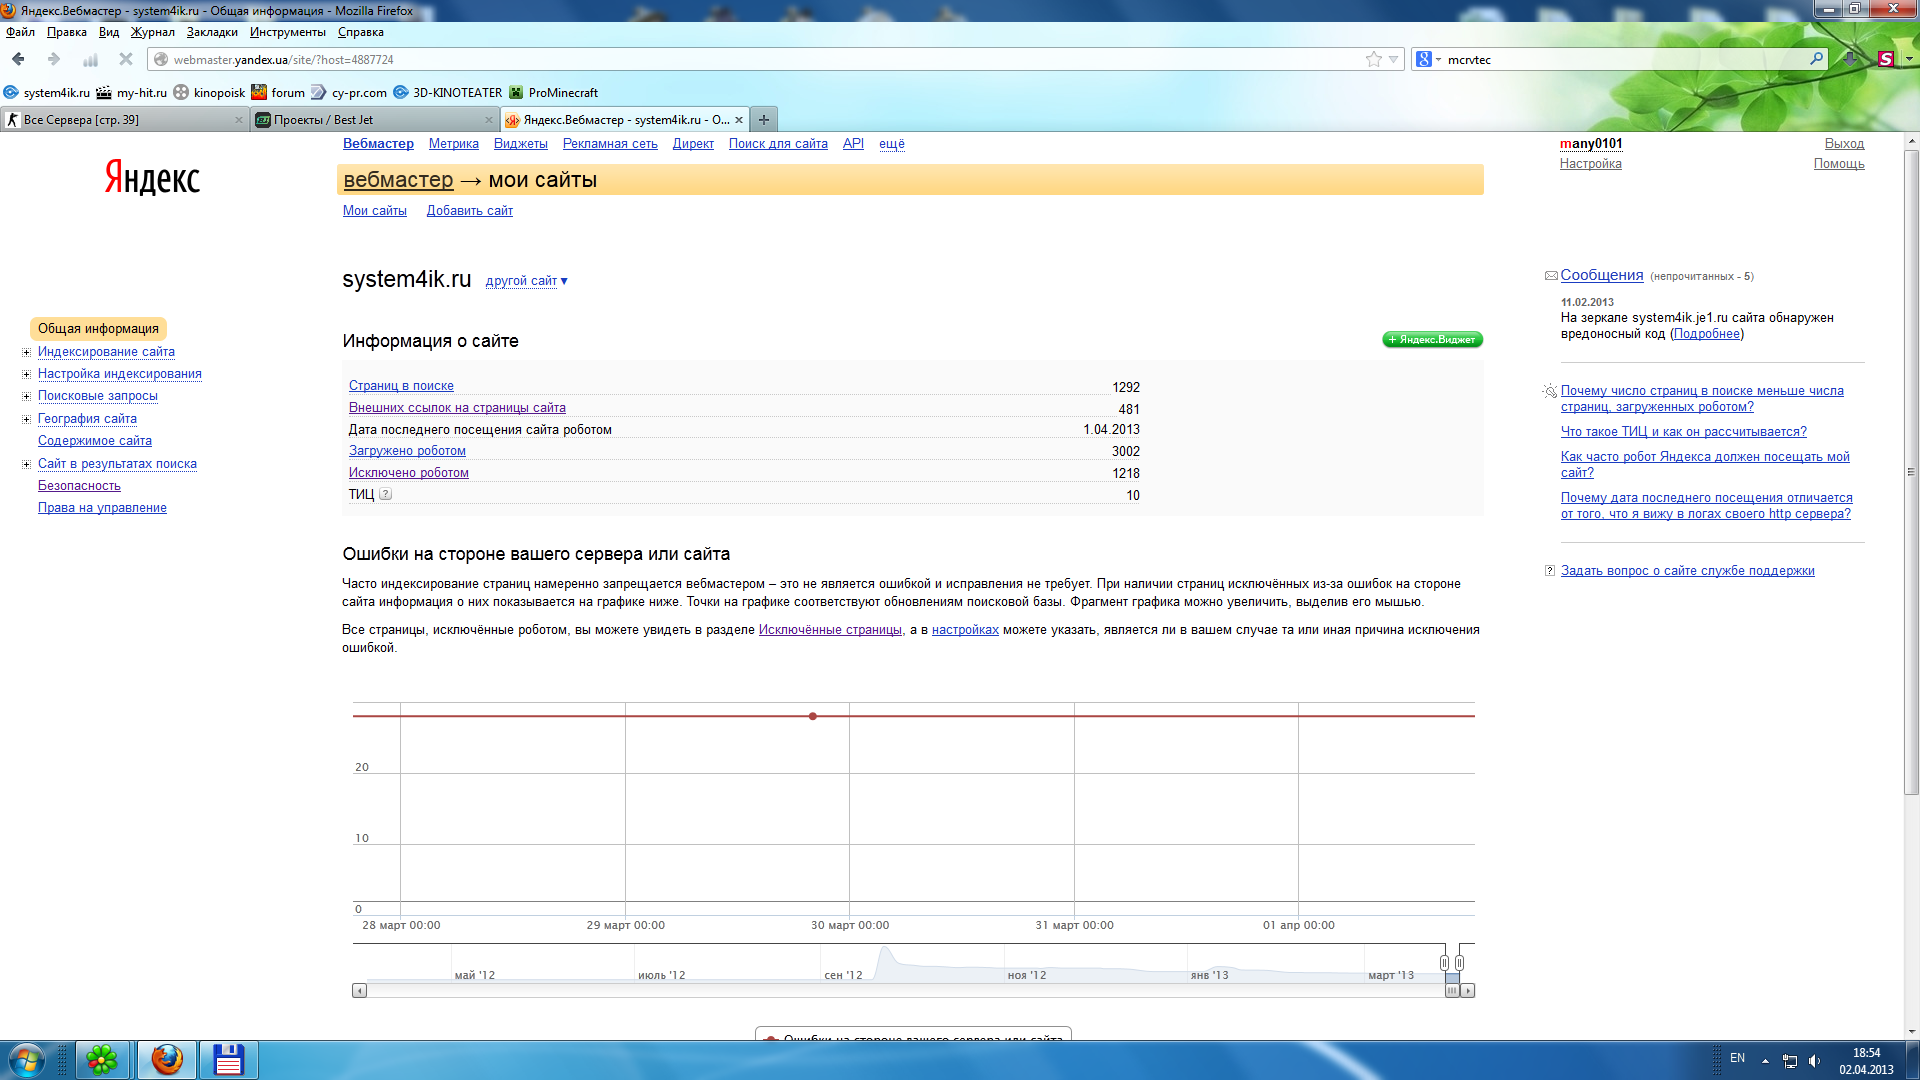Switch to Все Сервера tab
This screenshot has width=1920, height=1080.
tap(124, 120)
